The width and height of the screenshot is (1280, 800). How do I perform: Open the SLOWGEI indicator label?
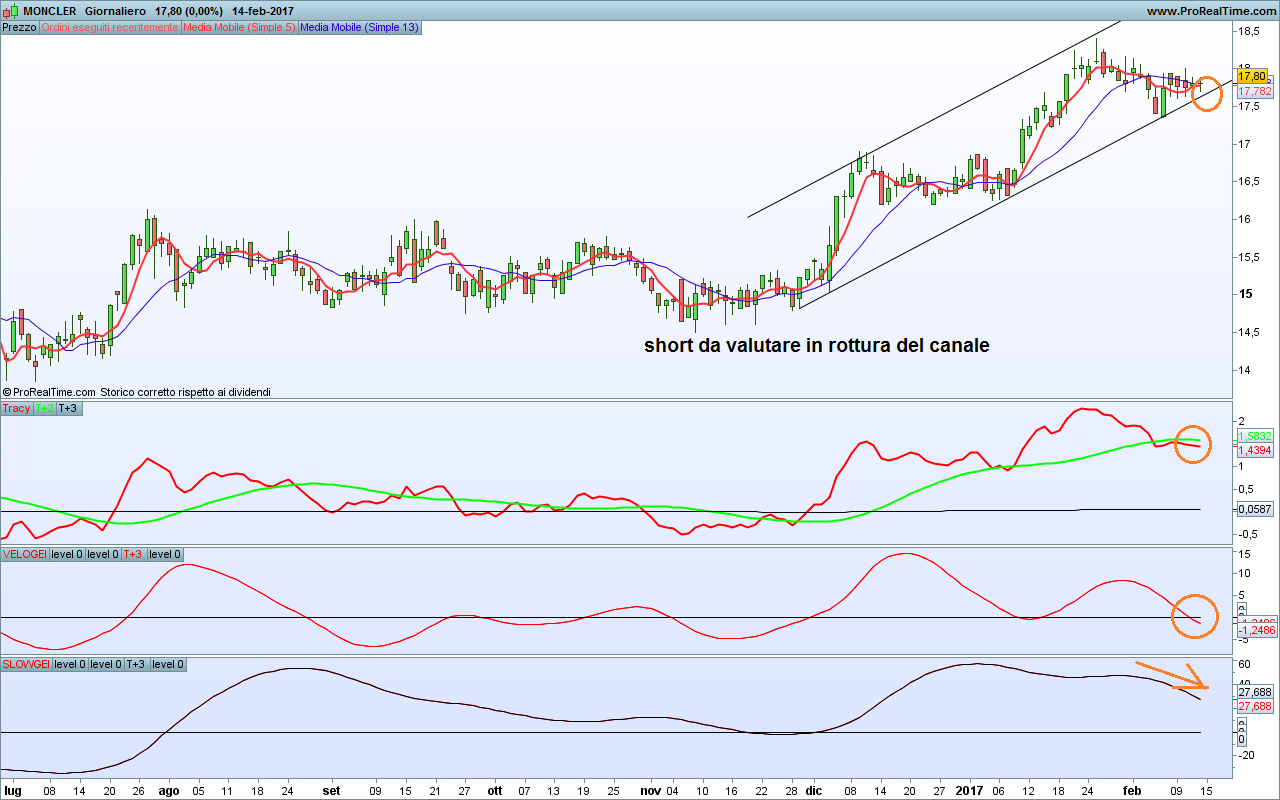pyautogui.click(x=26, y=664)
